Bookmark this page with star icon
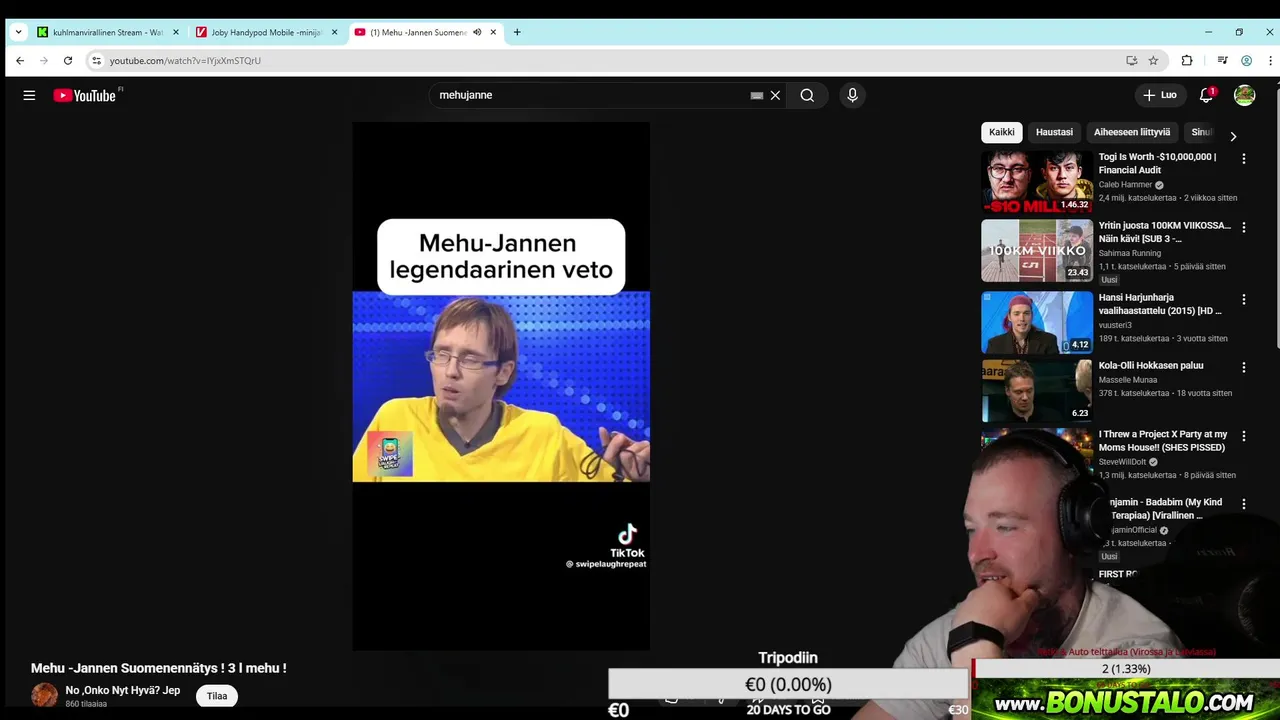Viewport: 1280px width, 720px height. [1153, 60]
